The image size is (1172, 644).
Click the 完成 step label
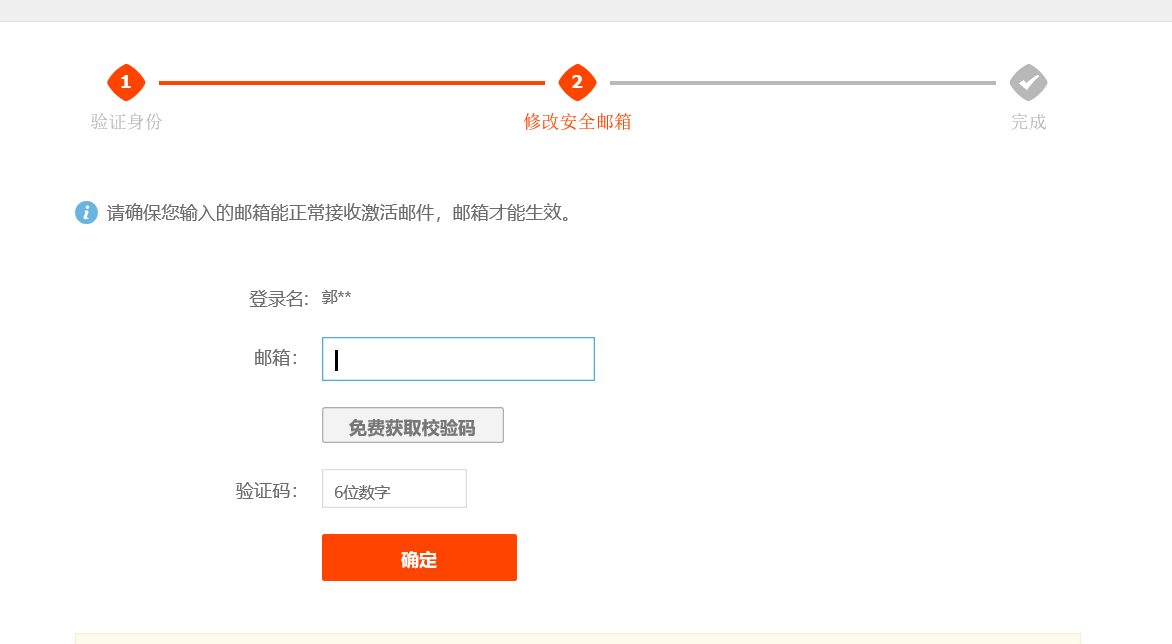pyautogui.click(x=1028, y=122)
